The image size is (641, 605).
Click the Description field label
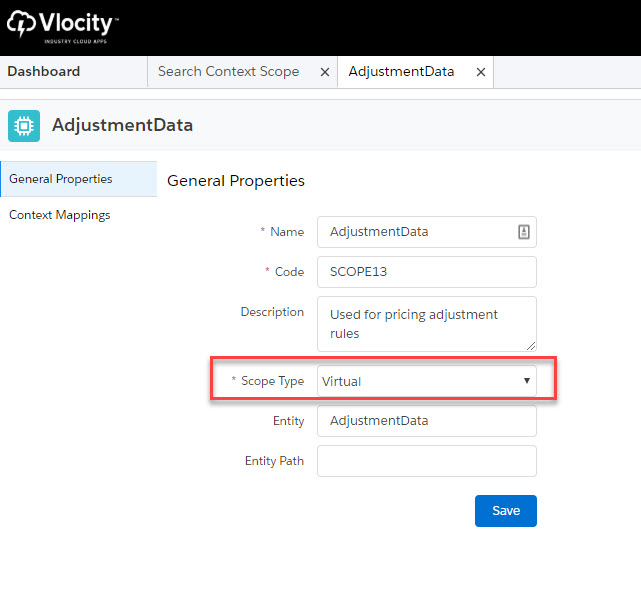click(272, 312)
